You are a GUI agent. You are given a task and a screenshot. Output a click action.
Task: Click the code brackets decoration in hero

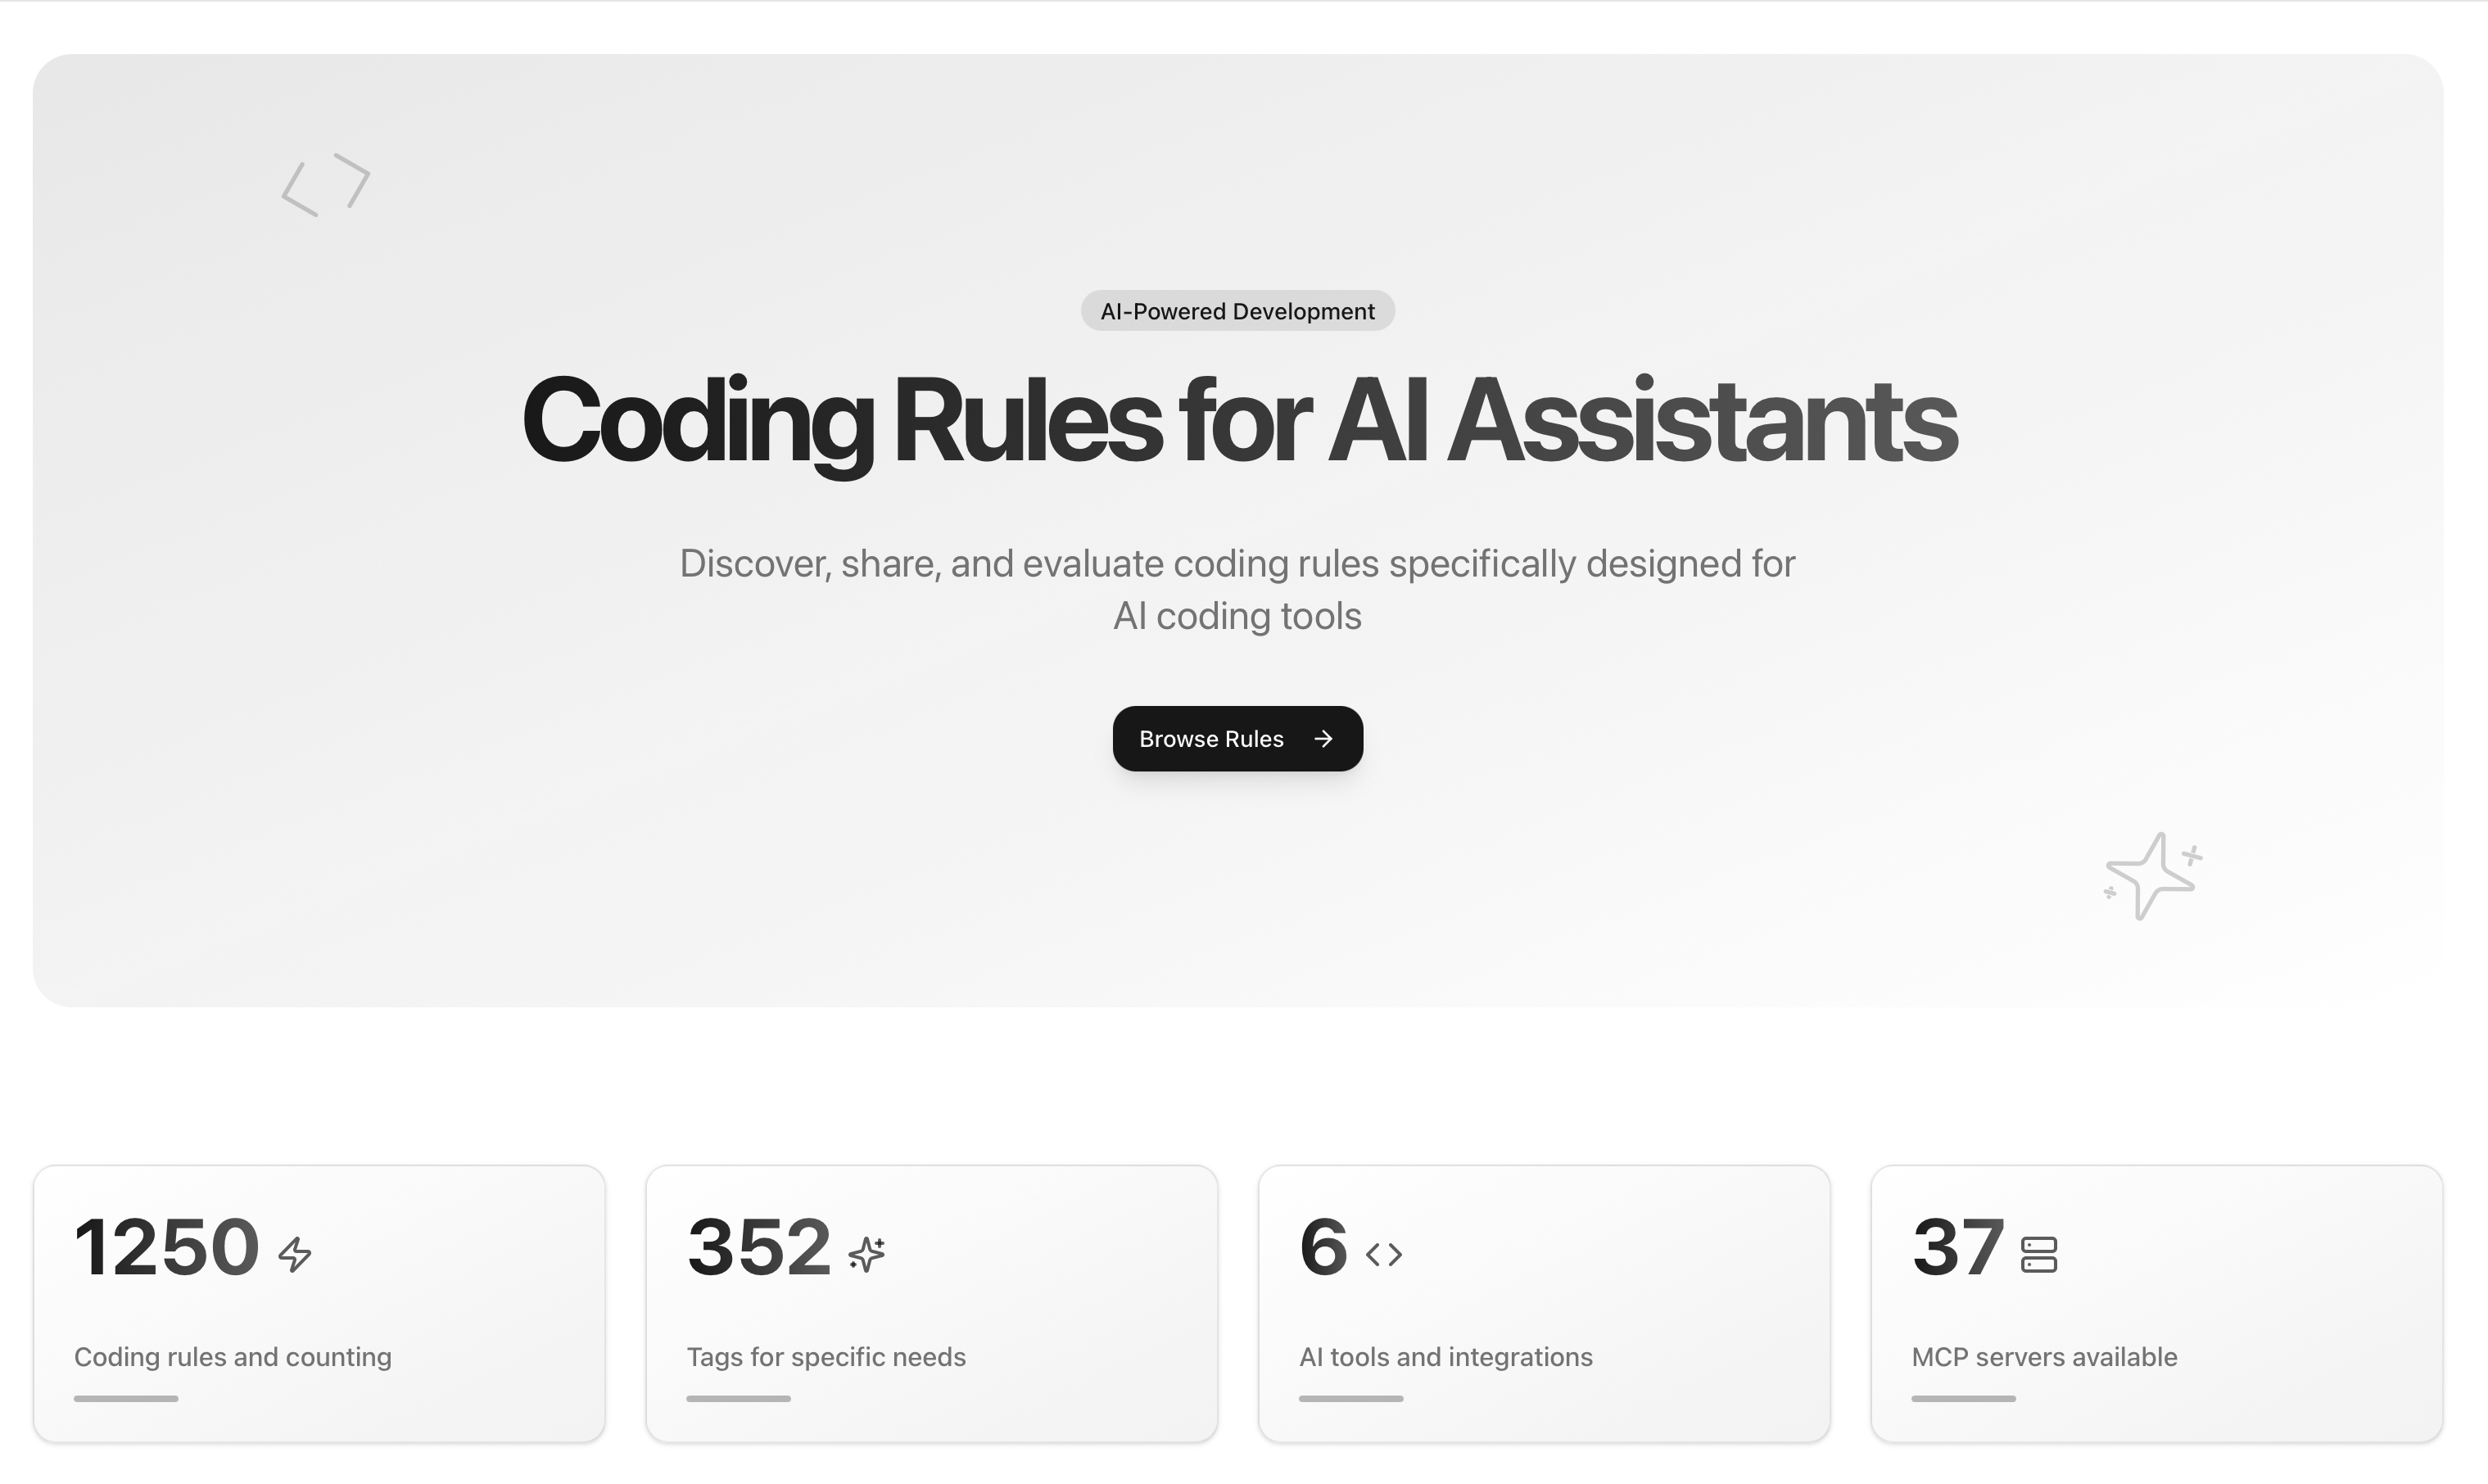[326, 185]
